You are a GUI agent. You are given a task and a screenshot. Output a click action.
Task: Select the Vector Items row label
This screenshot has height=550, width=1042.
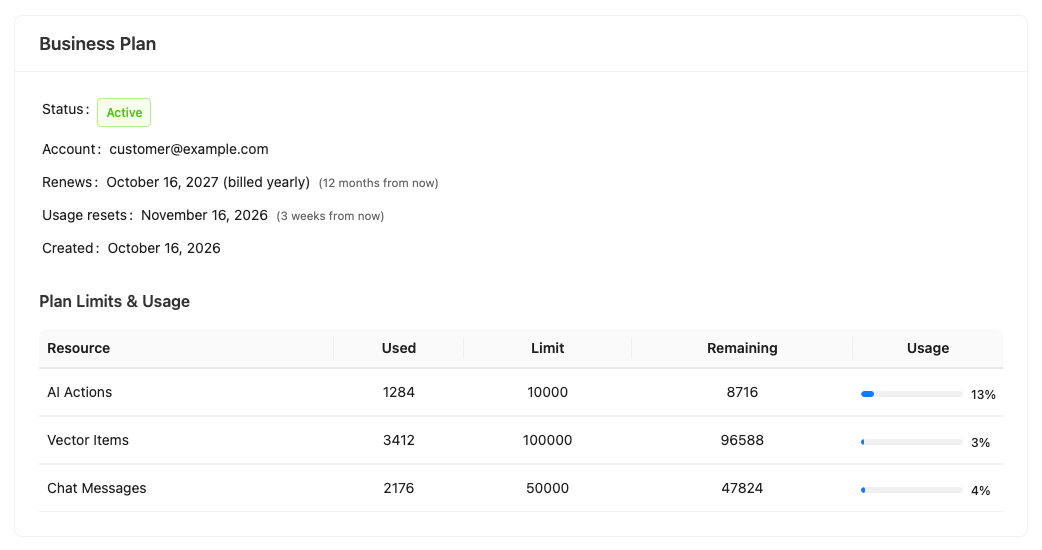[88, 440]
